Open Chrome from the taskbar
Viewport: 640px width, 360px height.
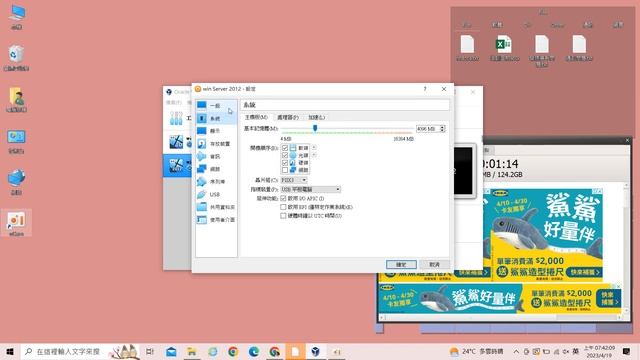233,351
